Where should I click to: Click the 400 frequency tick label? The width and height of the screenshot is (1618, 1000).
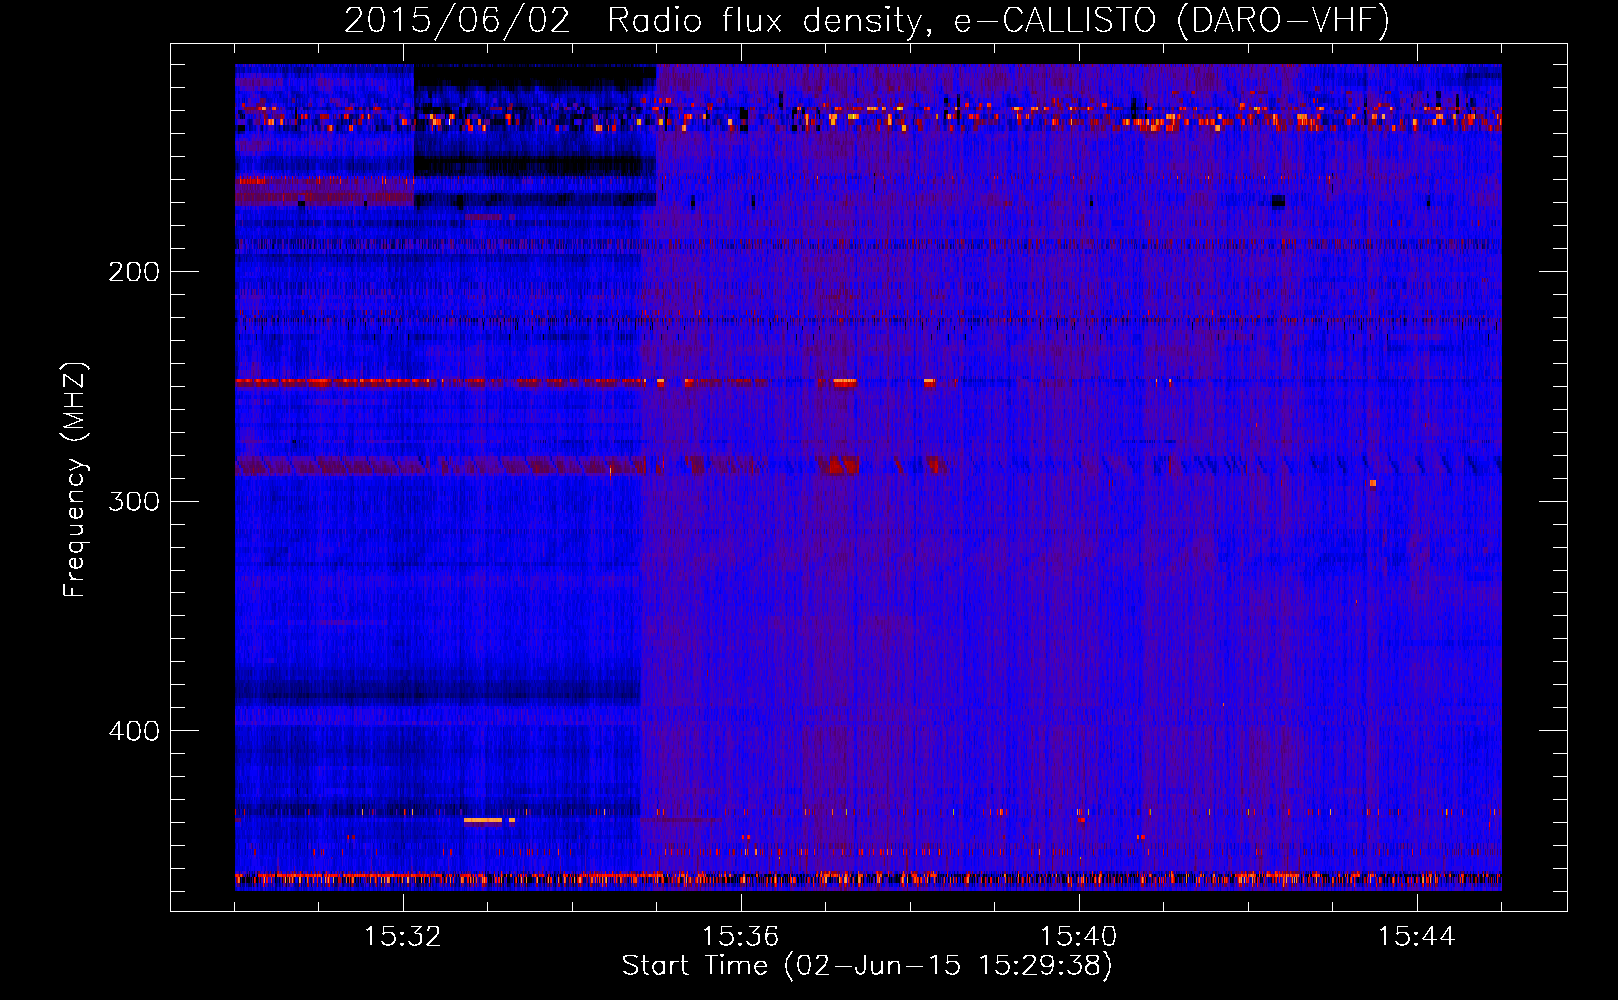click(134, 731)
